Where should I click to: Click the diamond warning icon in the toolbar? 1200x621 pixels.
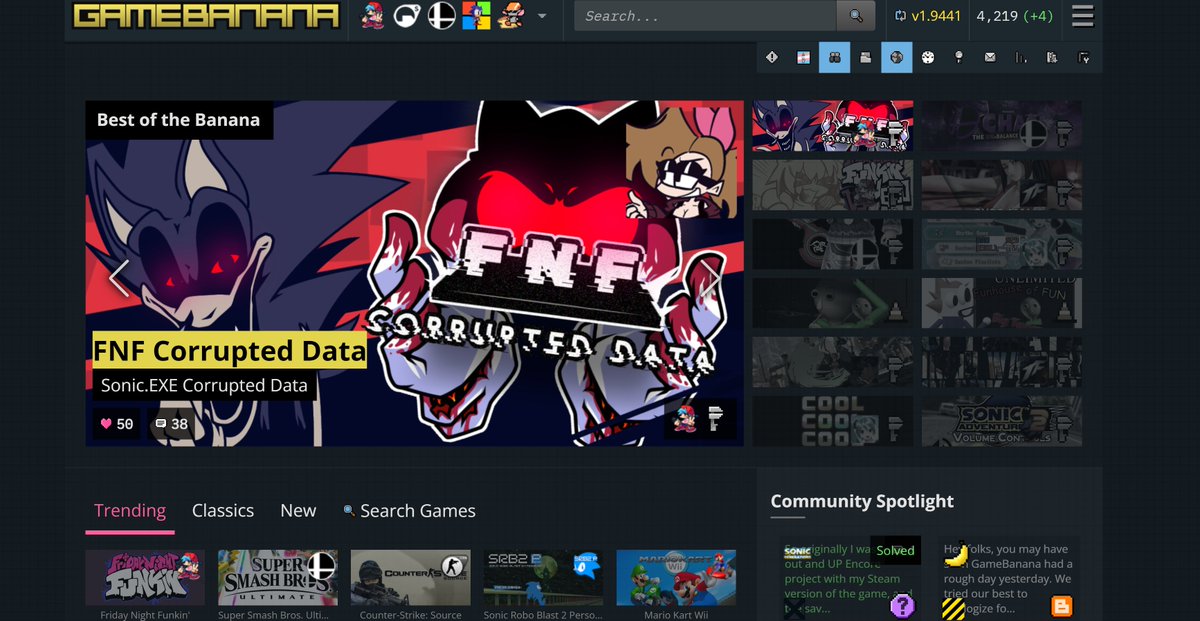(772, 58)
